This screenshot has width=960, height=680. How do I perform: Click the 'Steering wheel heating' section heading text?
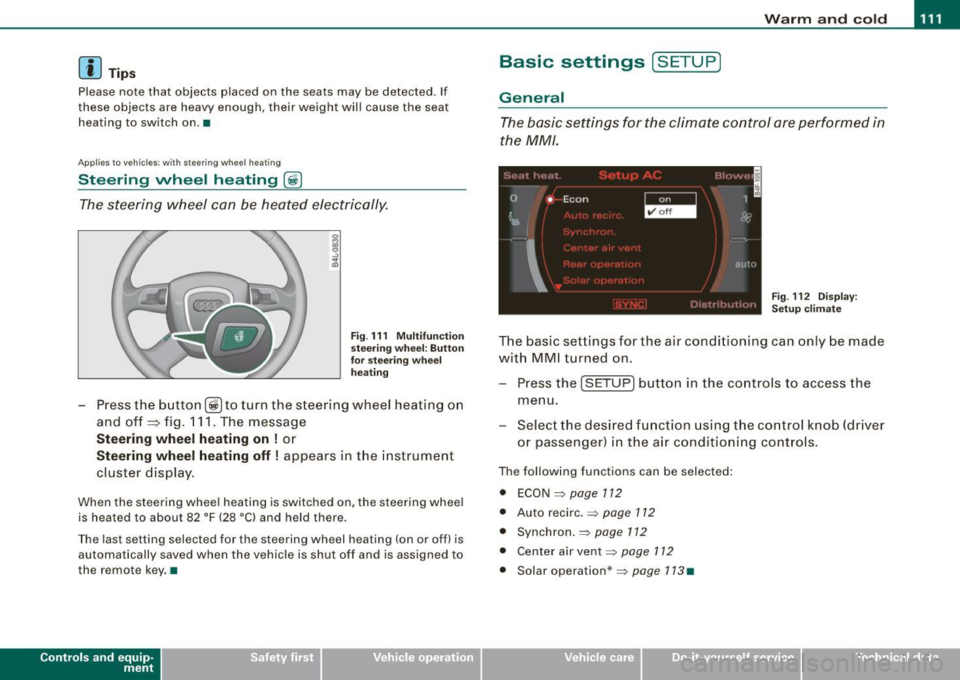tap(178, 180)
